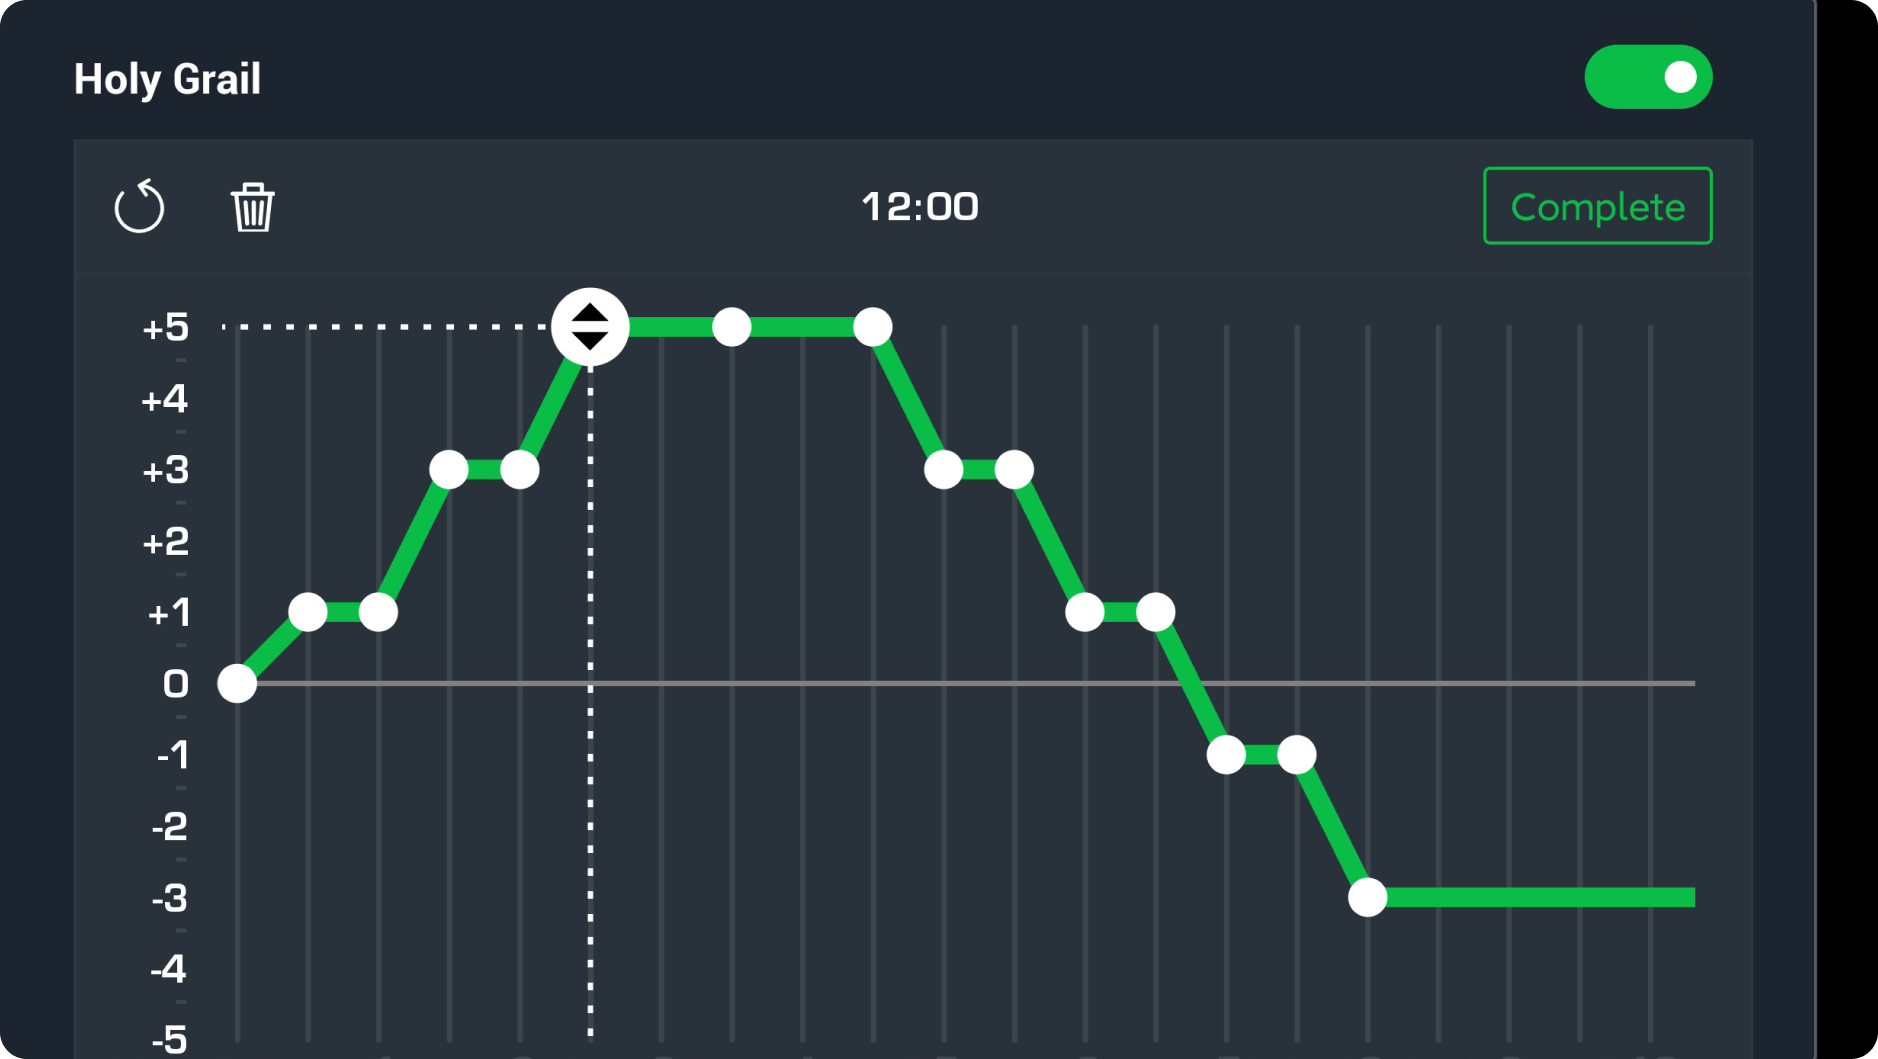
Task: Click the curve start point at 0
Action: tap(237, 684)
